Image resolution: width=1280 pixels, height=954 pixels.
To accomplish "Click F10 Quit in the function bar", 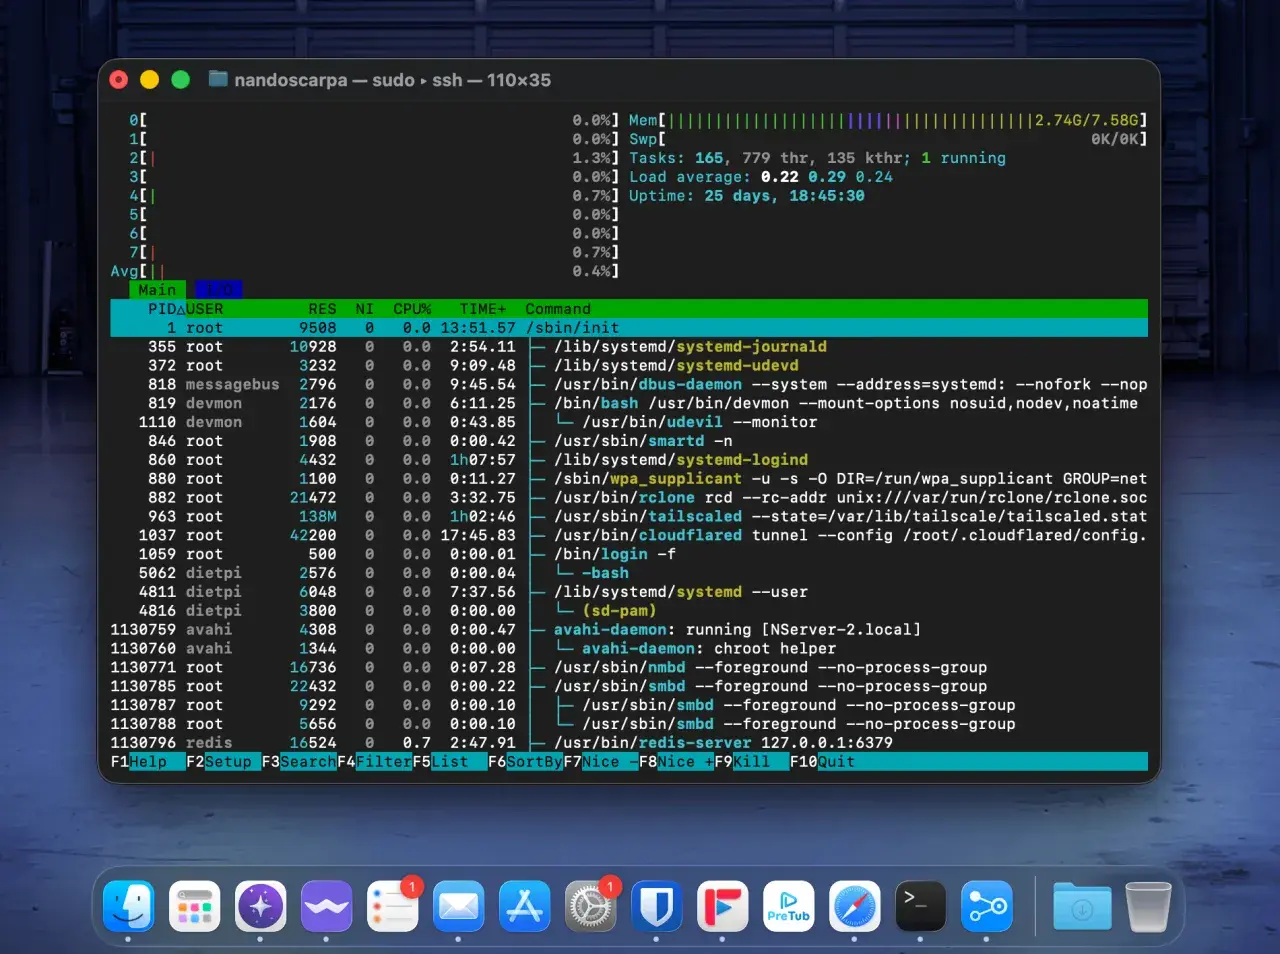I will 823,762.
